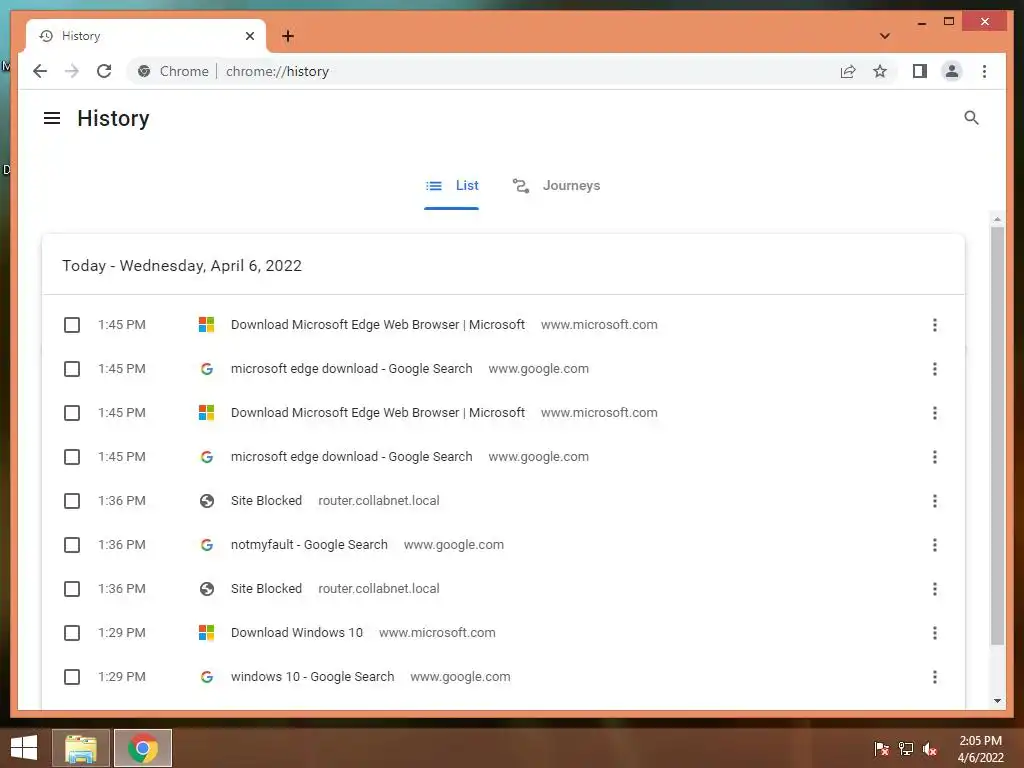Open the tab search dropdown arrow
Image resolution: width=1024 pixels, height=768 pixels.
point(885,36)
